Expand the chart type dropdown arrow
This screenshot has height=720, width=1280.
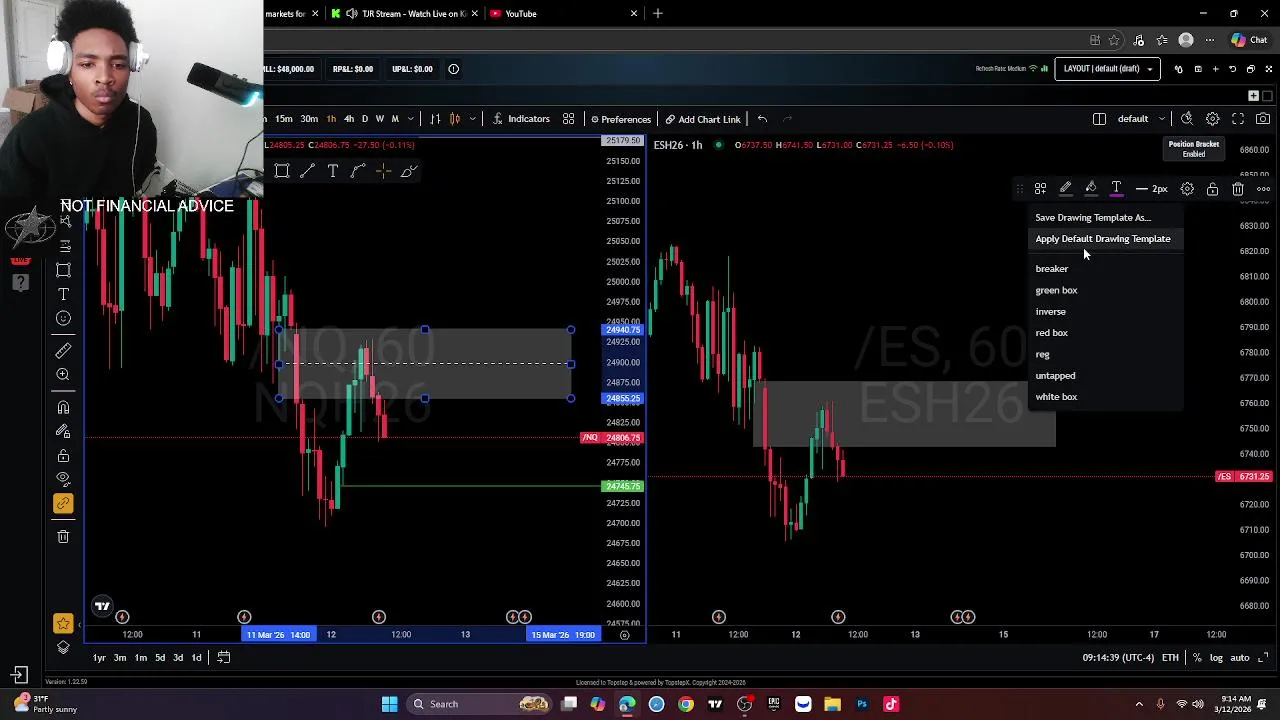[472, 119]
